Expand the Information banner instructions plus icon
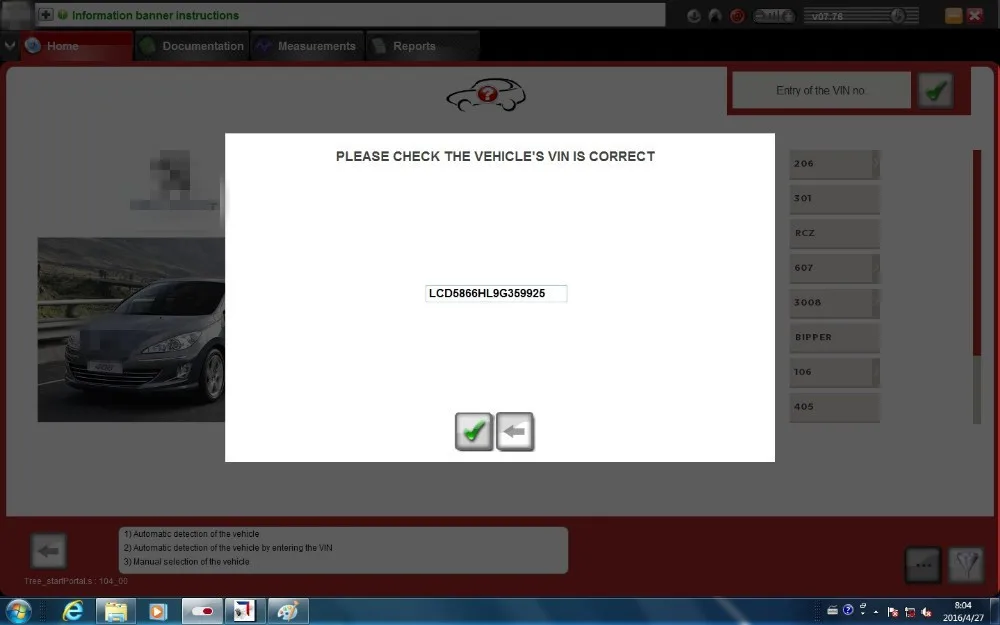The width and height of the screenshot is (1000, 625). coord(45,15)
